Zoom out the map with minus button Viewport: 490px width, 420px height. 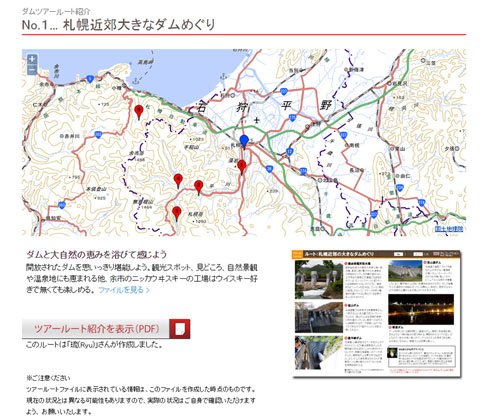pyautogui.click(x=32, y=70)
